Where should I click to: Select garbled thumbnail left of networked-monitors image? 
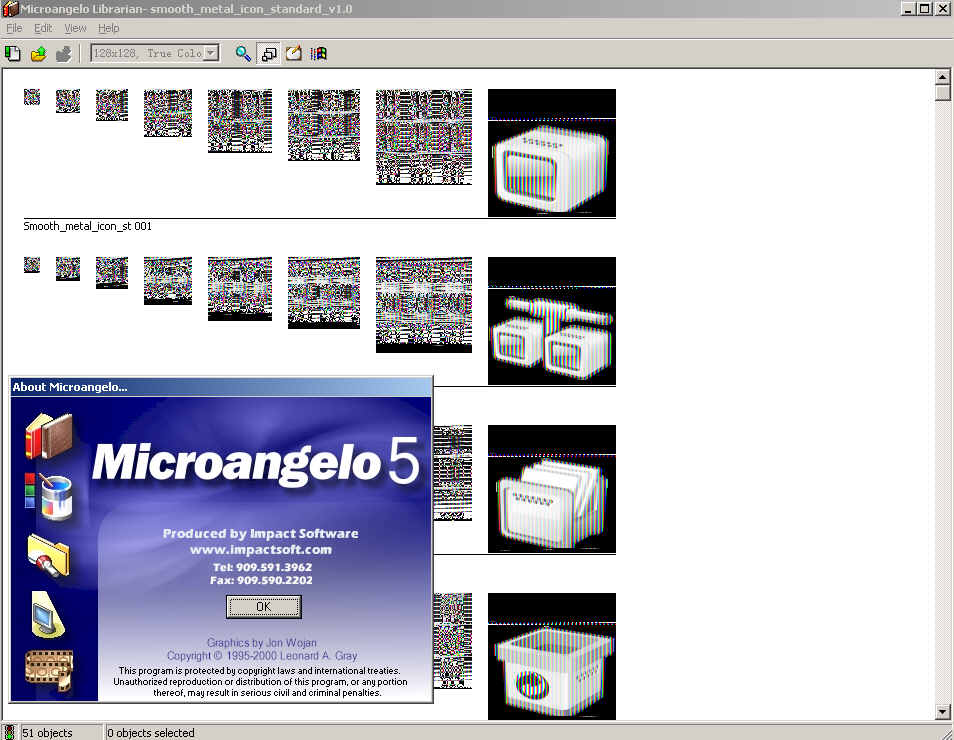point(423,305)
